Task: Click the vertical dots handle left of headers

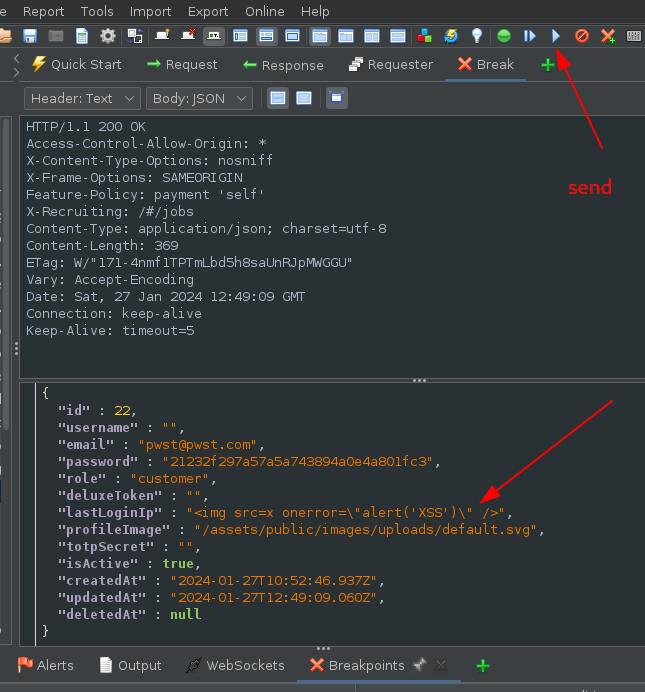Action: [16, 349]
